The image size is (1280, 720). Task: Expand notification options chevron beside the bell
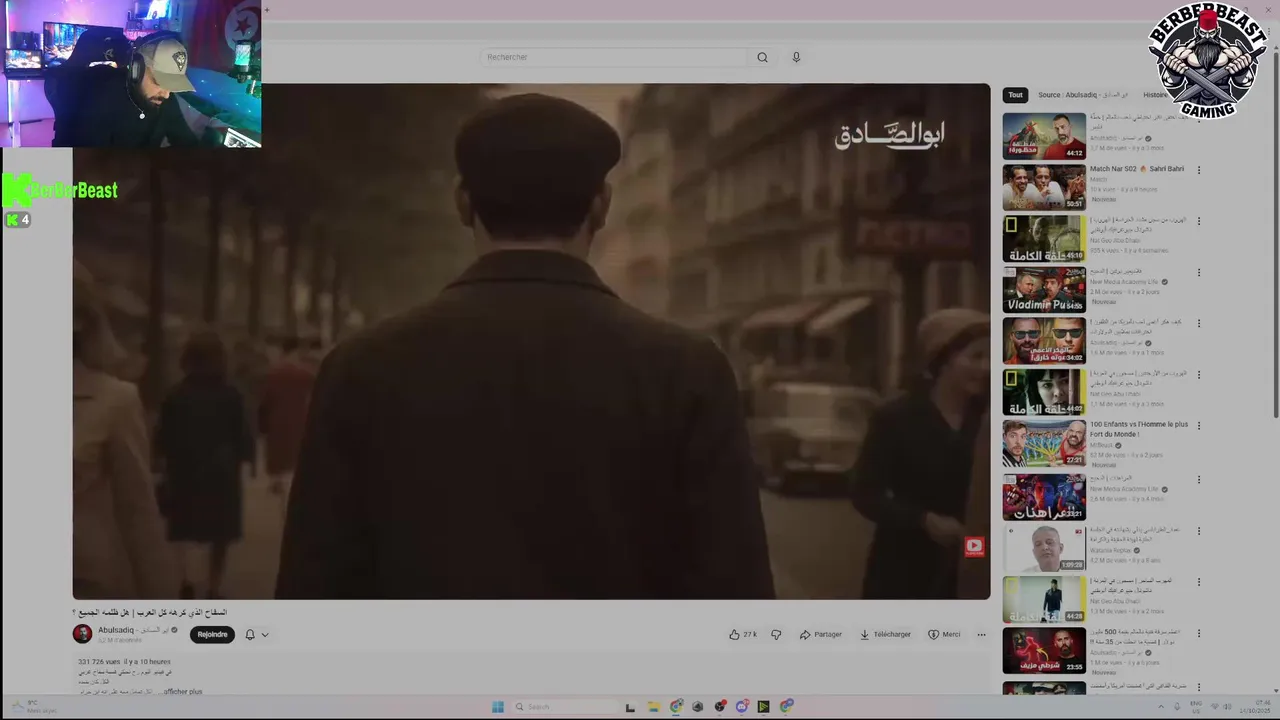pyautogui.click(x=265, y=634)
